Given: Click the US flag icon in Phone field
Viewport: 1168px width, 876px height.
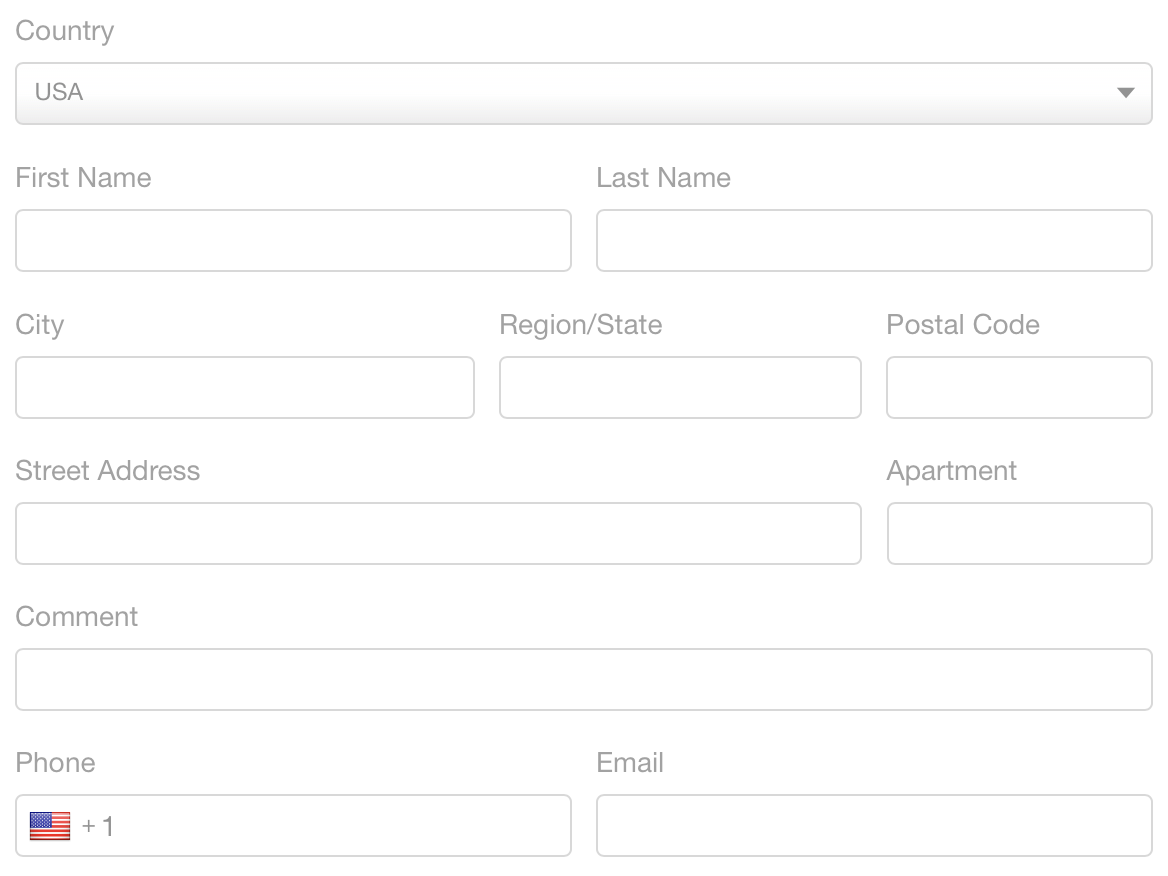Looking at the screenshot, I should [50, 826].
